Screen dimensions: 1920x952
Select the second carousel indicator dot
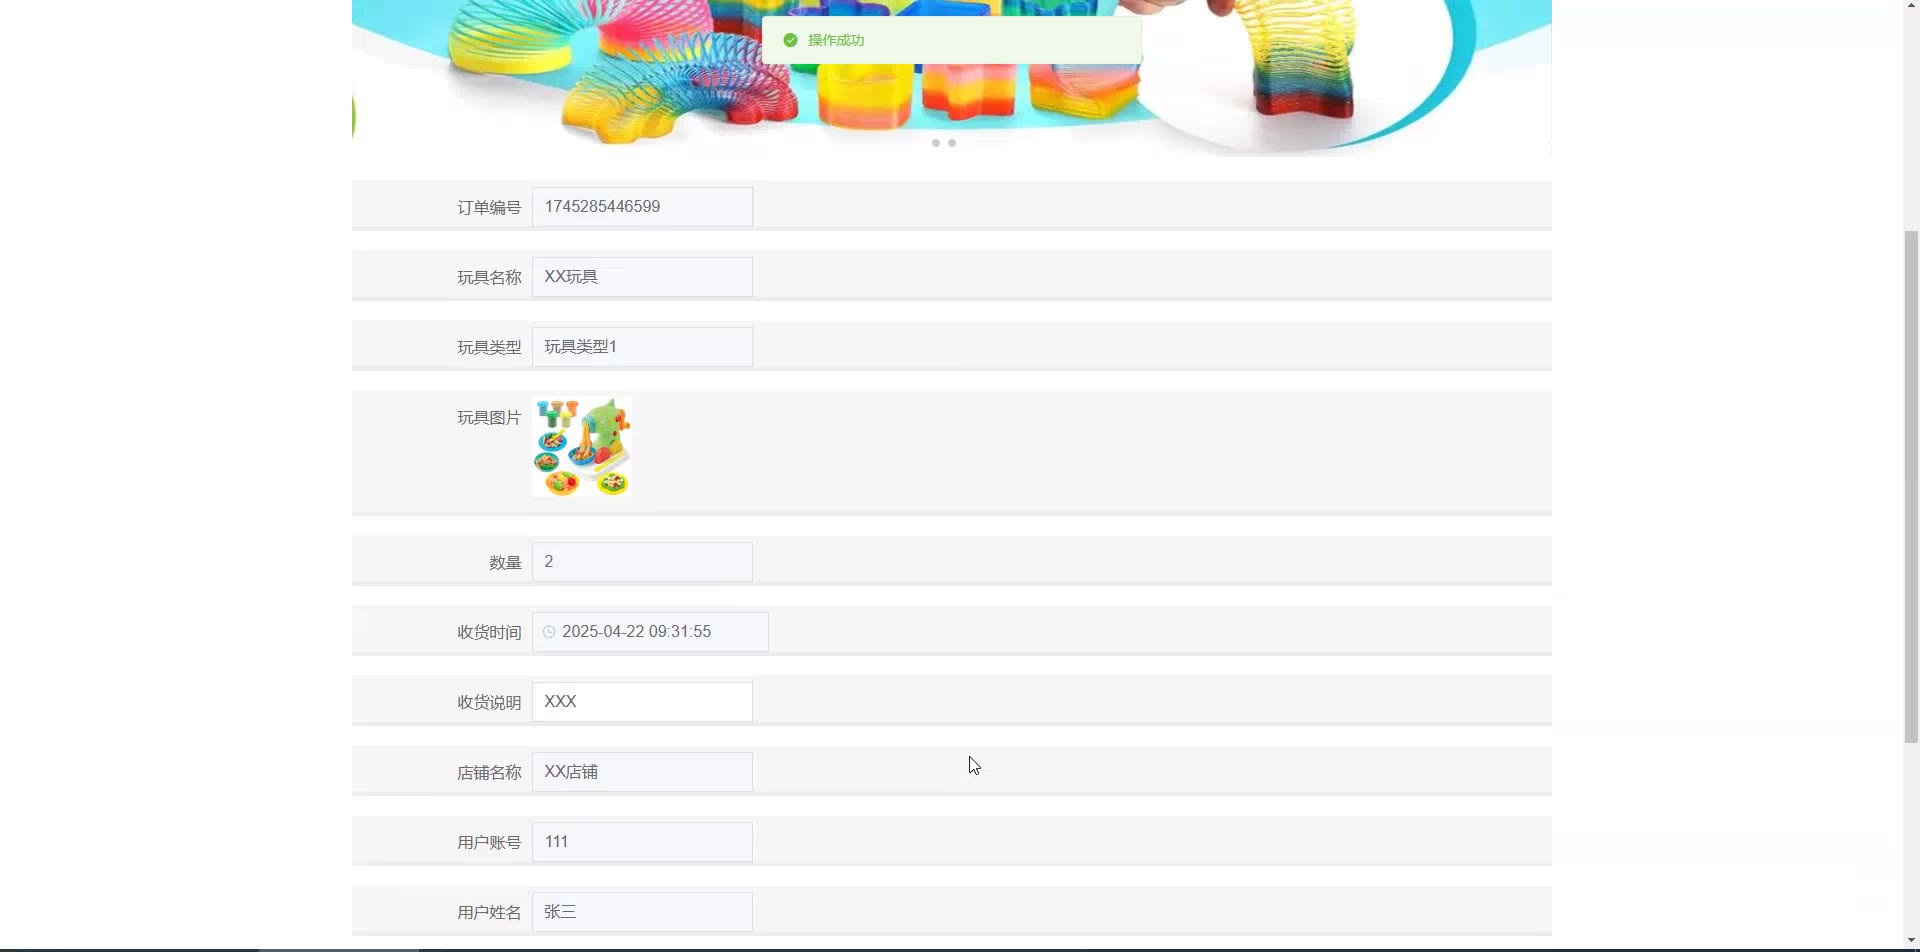coord(952,143)
